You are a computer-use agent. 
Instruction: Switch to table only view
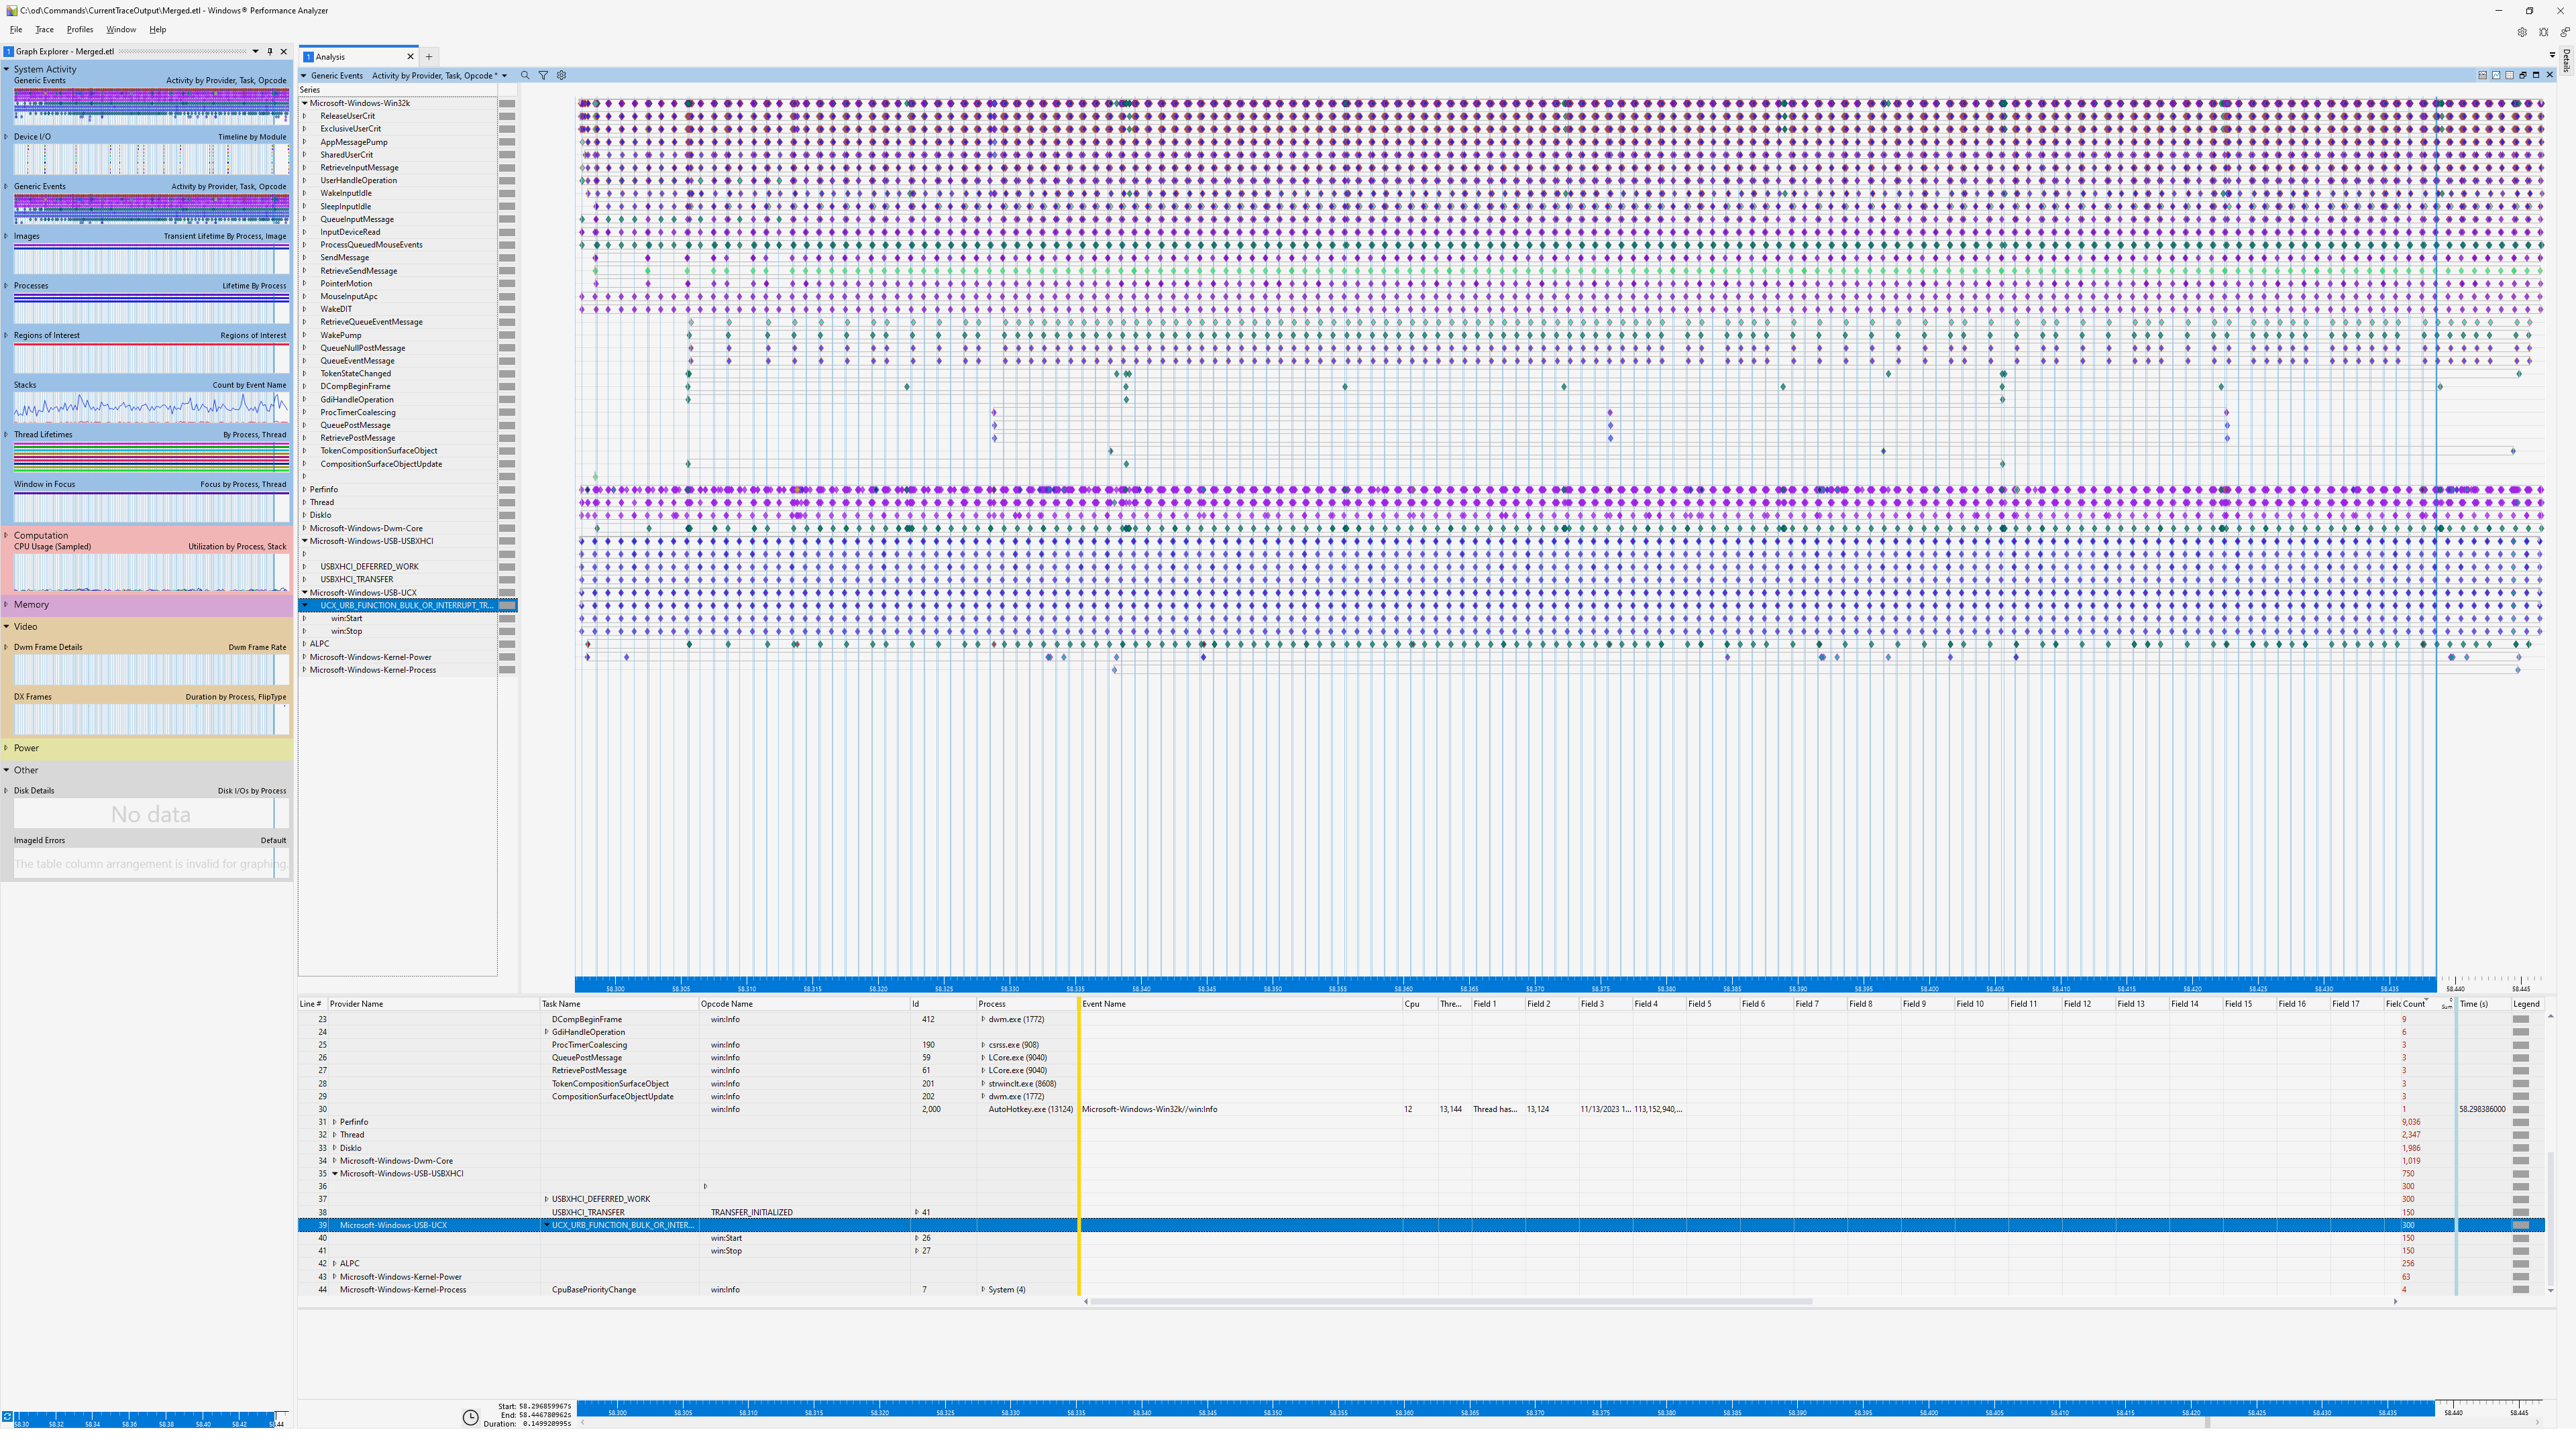[x=2509, y=75]
